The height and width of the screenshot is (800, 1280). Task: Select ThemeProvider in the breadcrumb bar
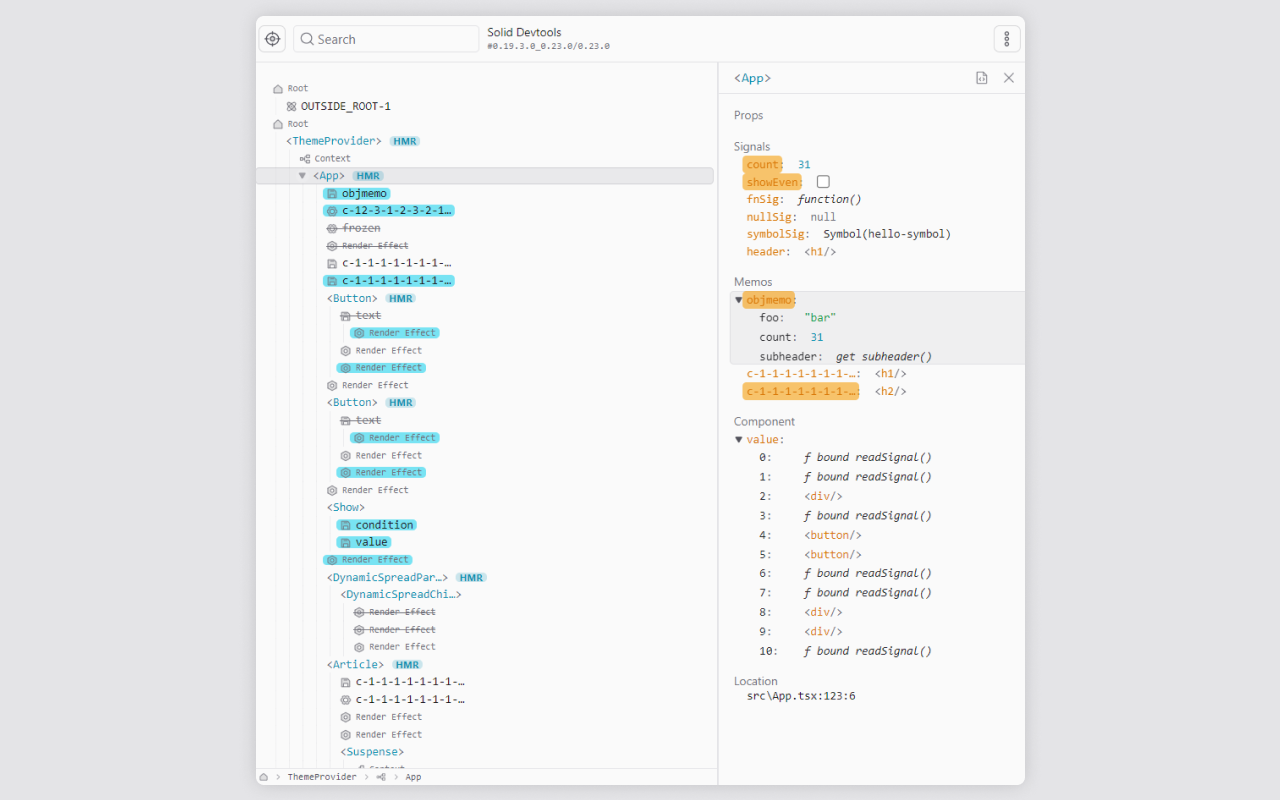pyautogui.click(x=321, y=776)
